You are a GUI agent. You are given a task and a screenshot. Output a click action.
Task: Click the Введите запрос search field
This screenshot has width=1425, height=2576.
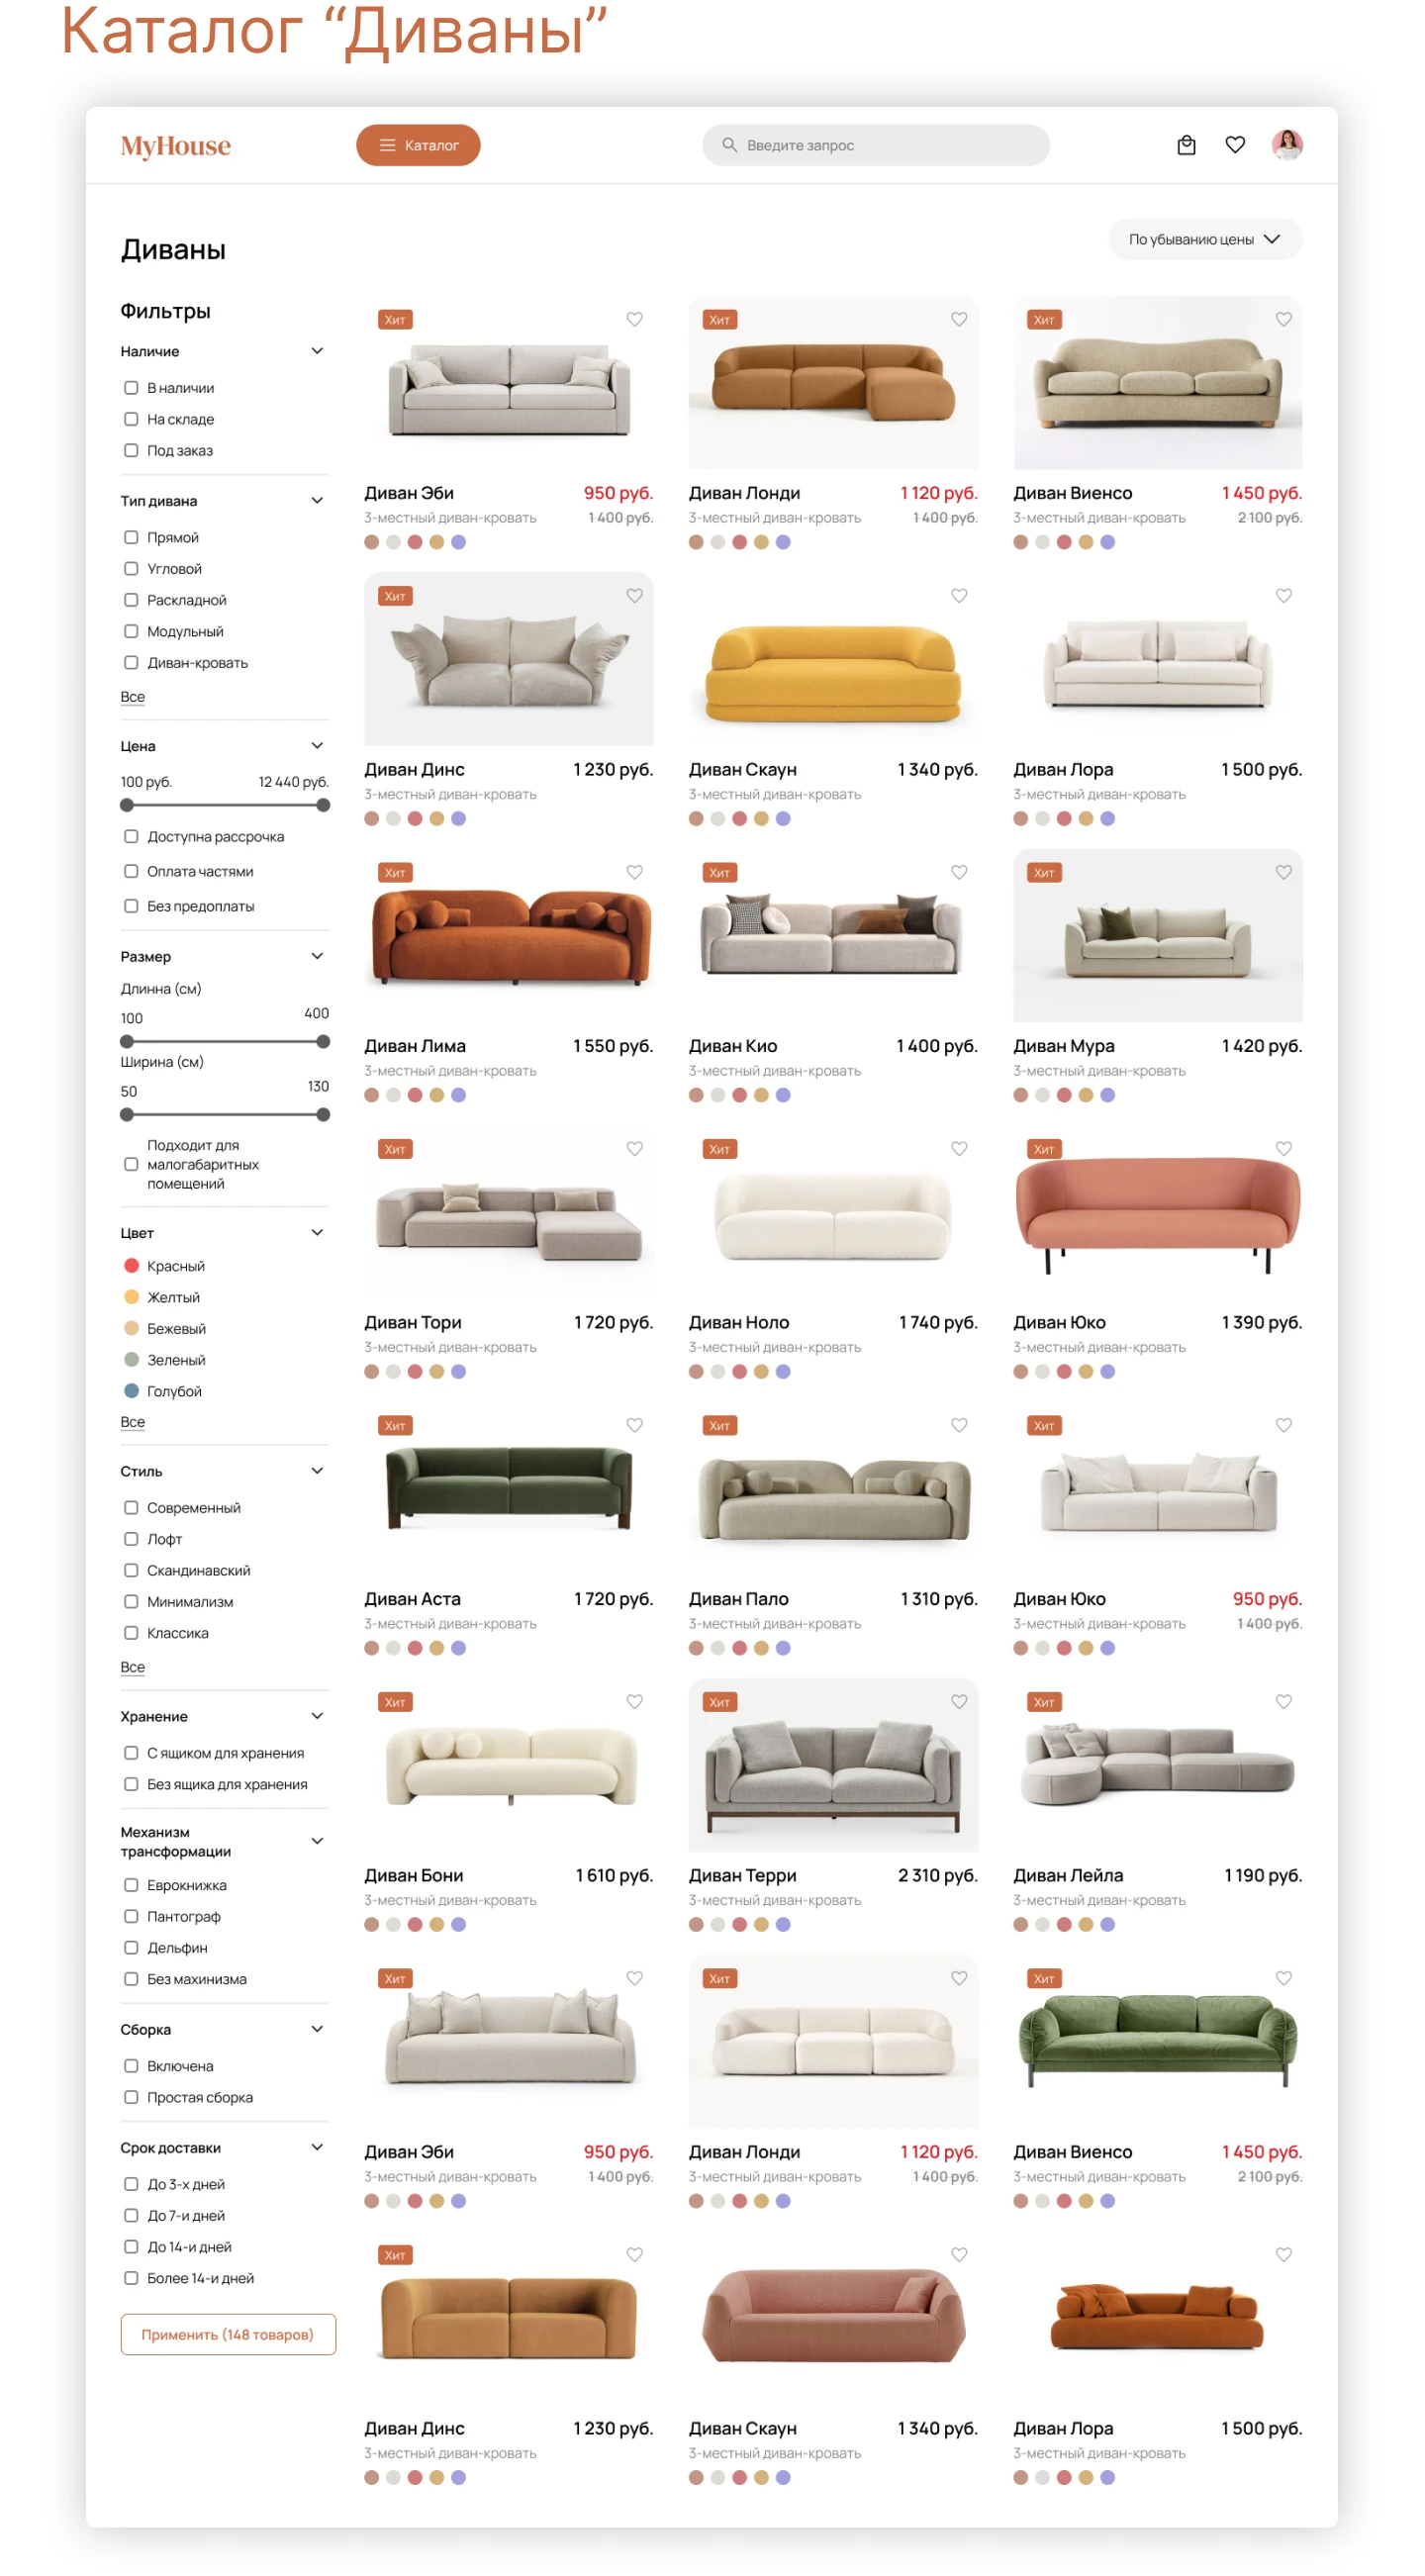click(x=875, y=145)
